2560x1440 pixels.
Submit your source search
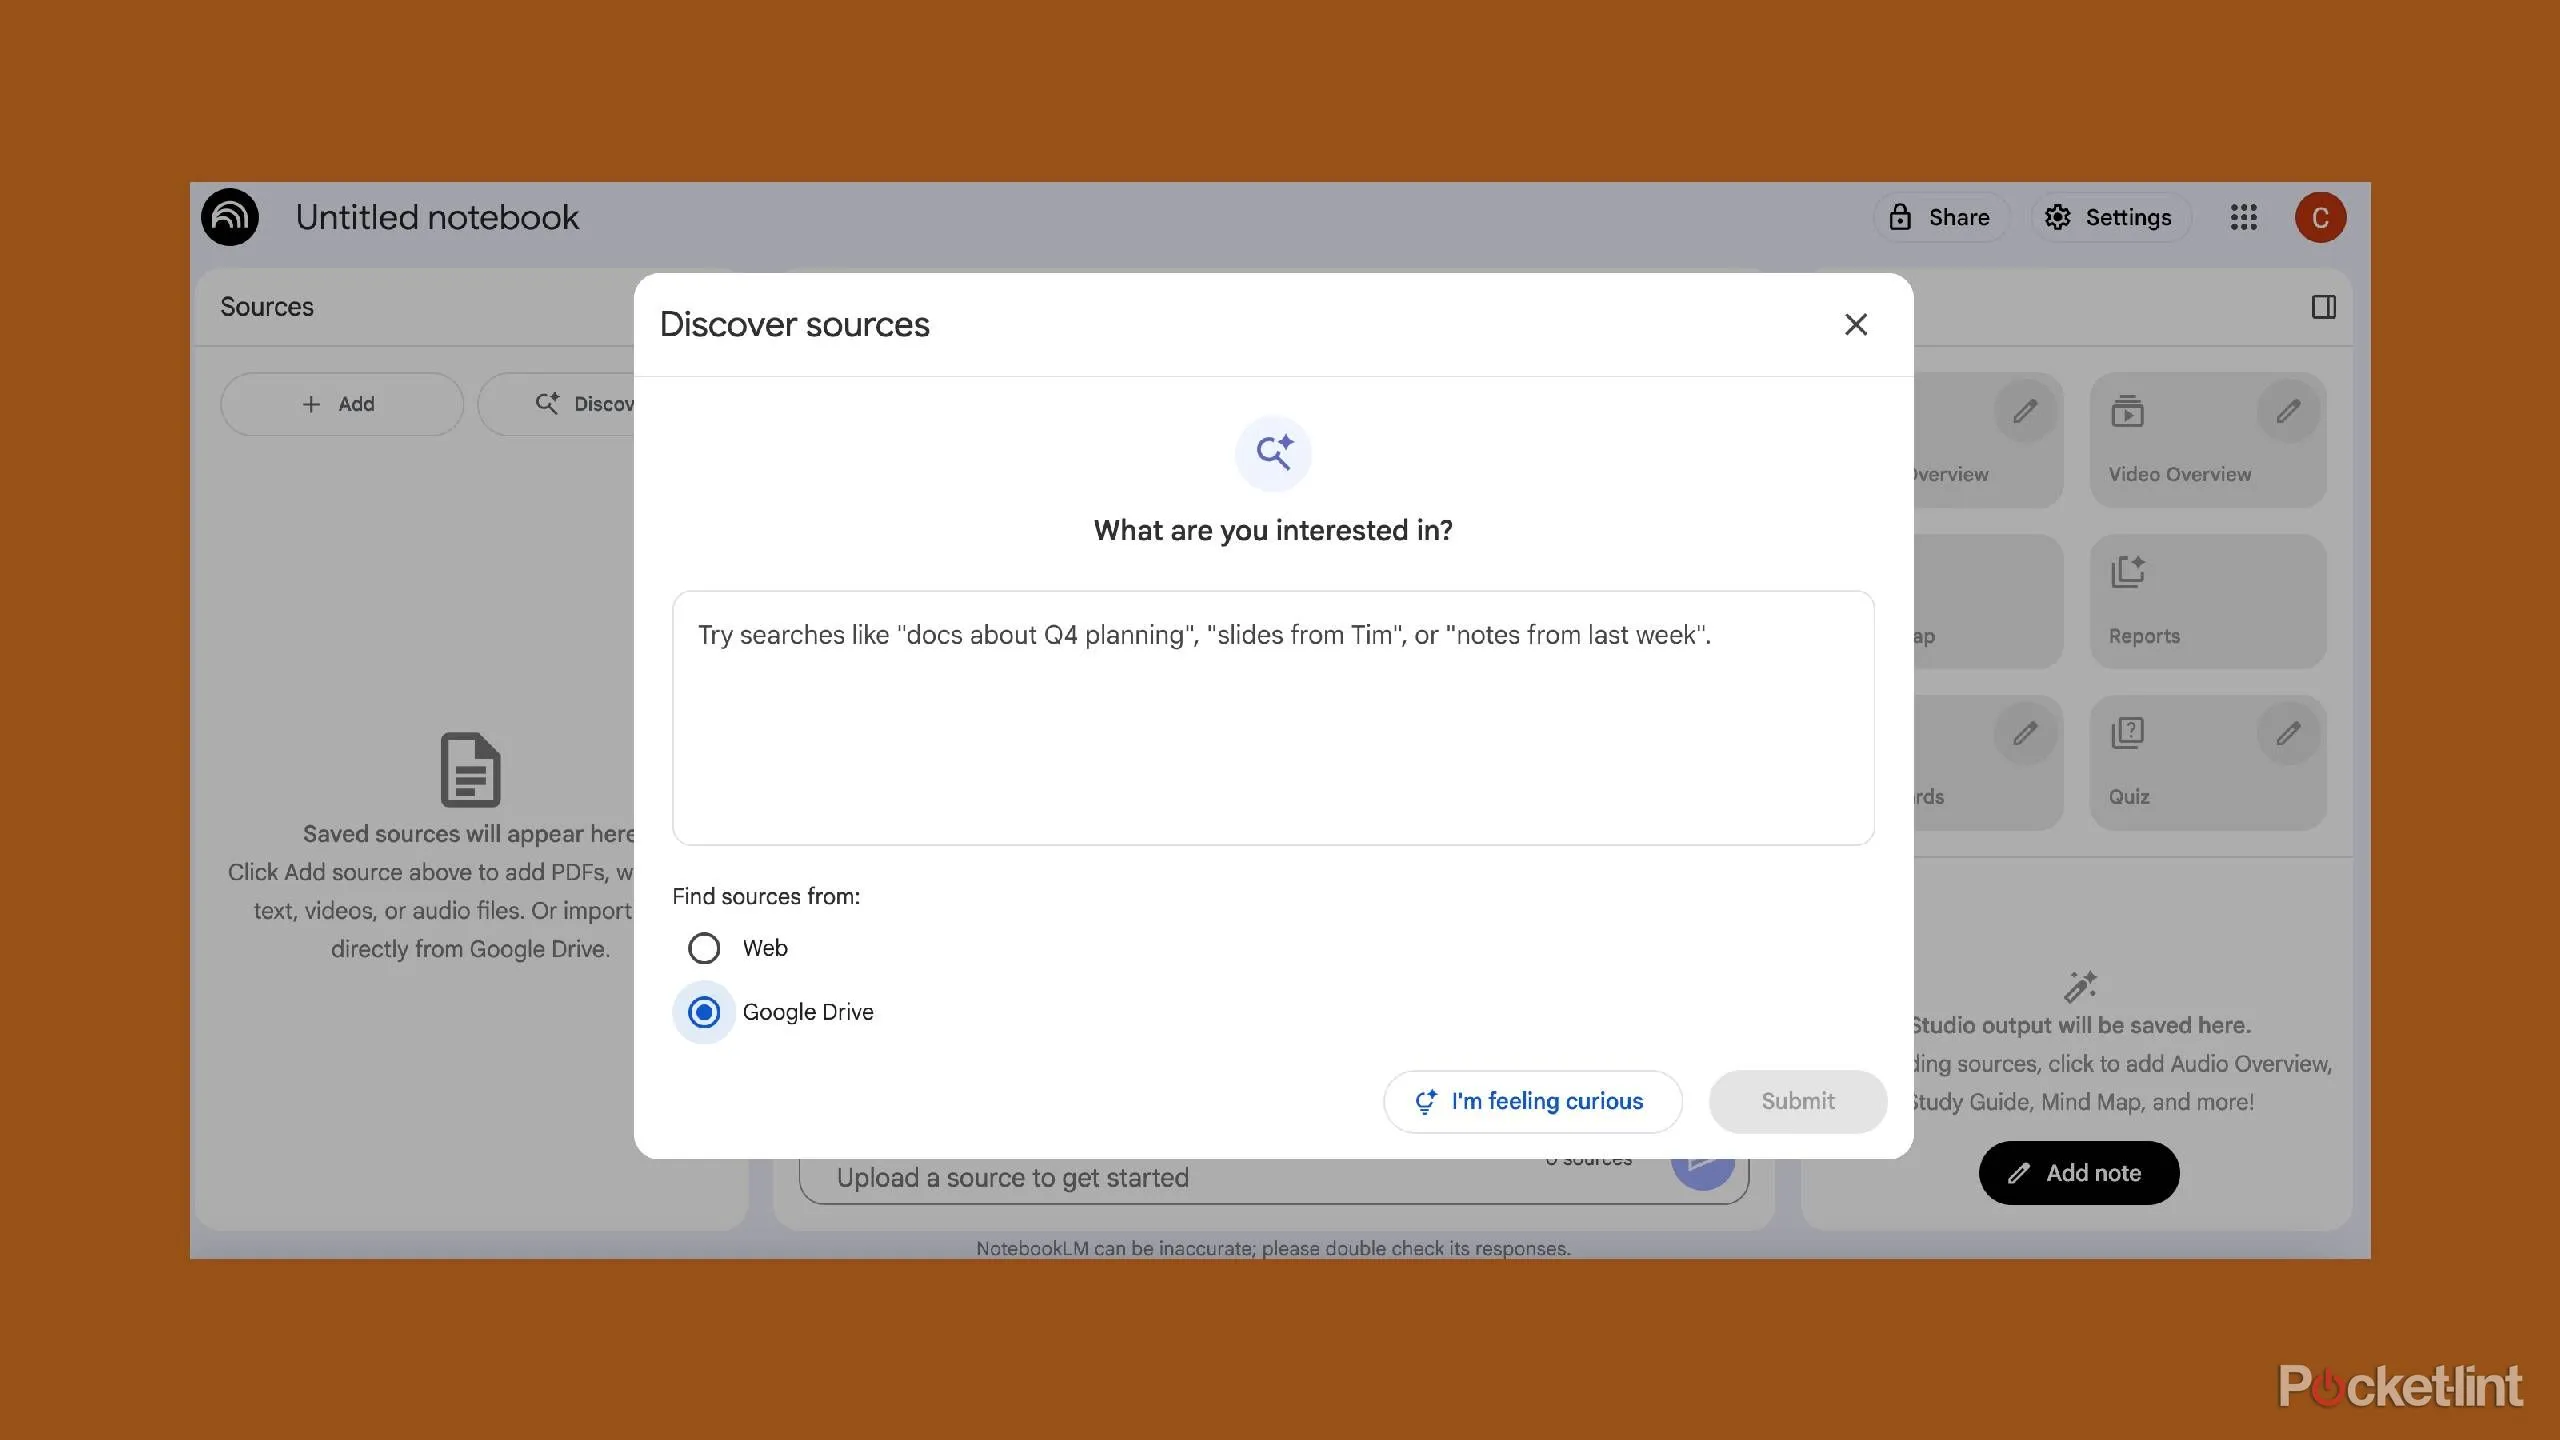click(x=1797, y=1101)
